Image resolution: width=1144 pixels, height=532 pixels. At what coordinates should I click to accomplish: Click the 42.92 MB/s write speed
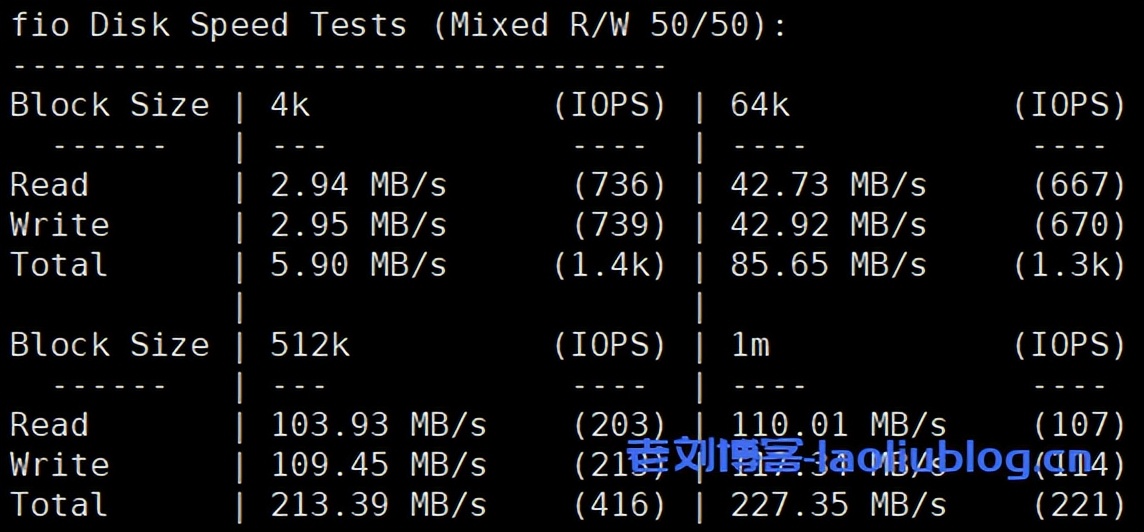[x=828, y=225]
